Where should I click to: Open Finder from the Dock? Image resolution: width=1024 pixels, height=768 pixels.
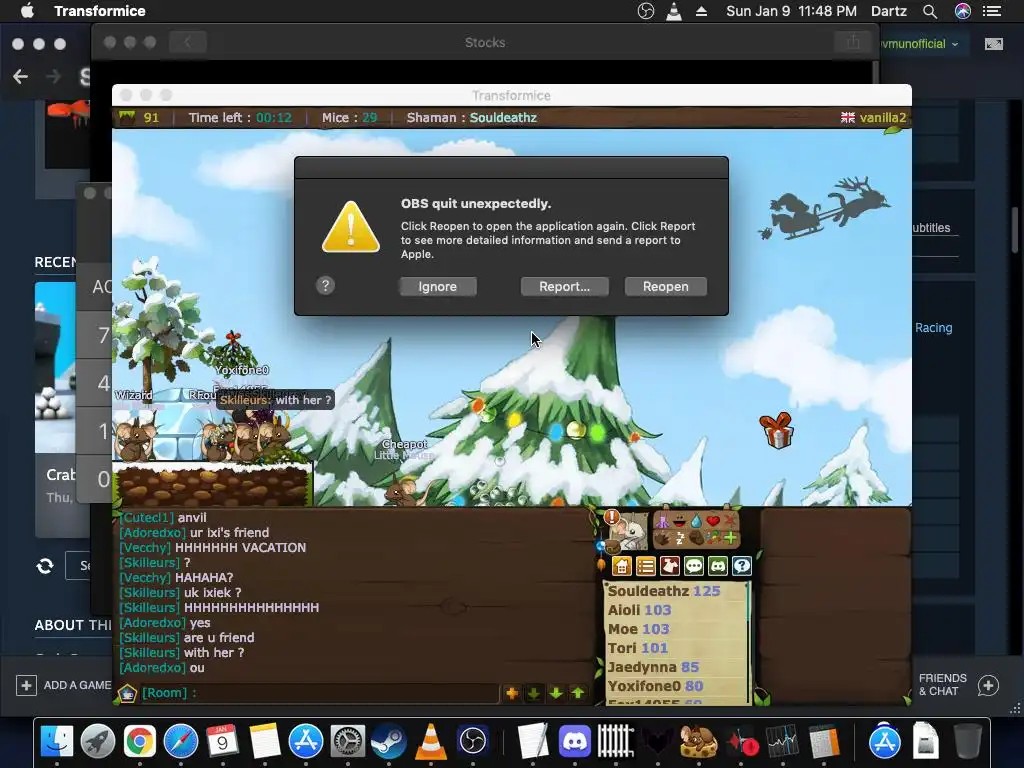pos(57,741)
